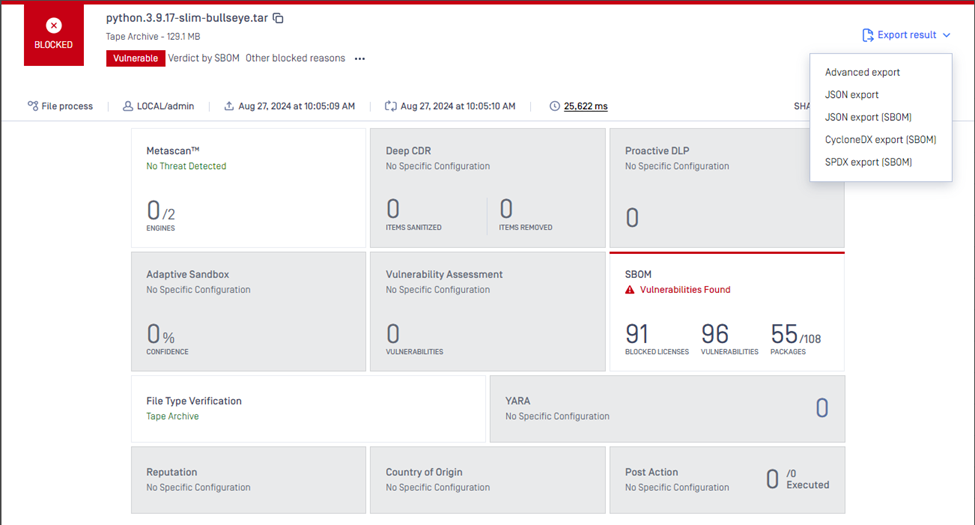
Task: Open the Metascan results card
Action: [248, 188]
